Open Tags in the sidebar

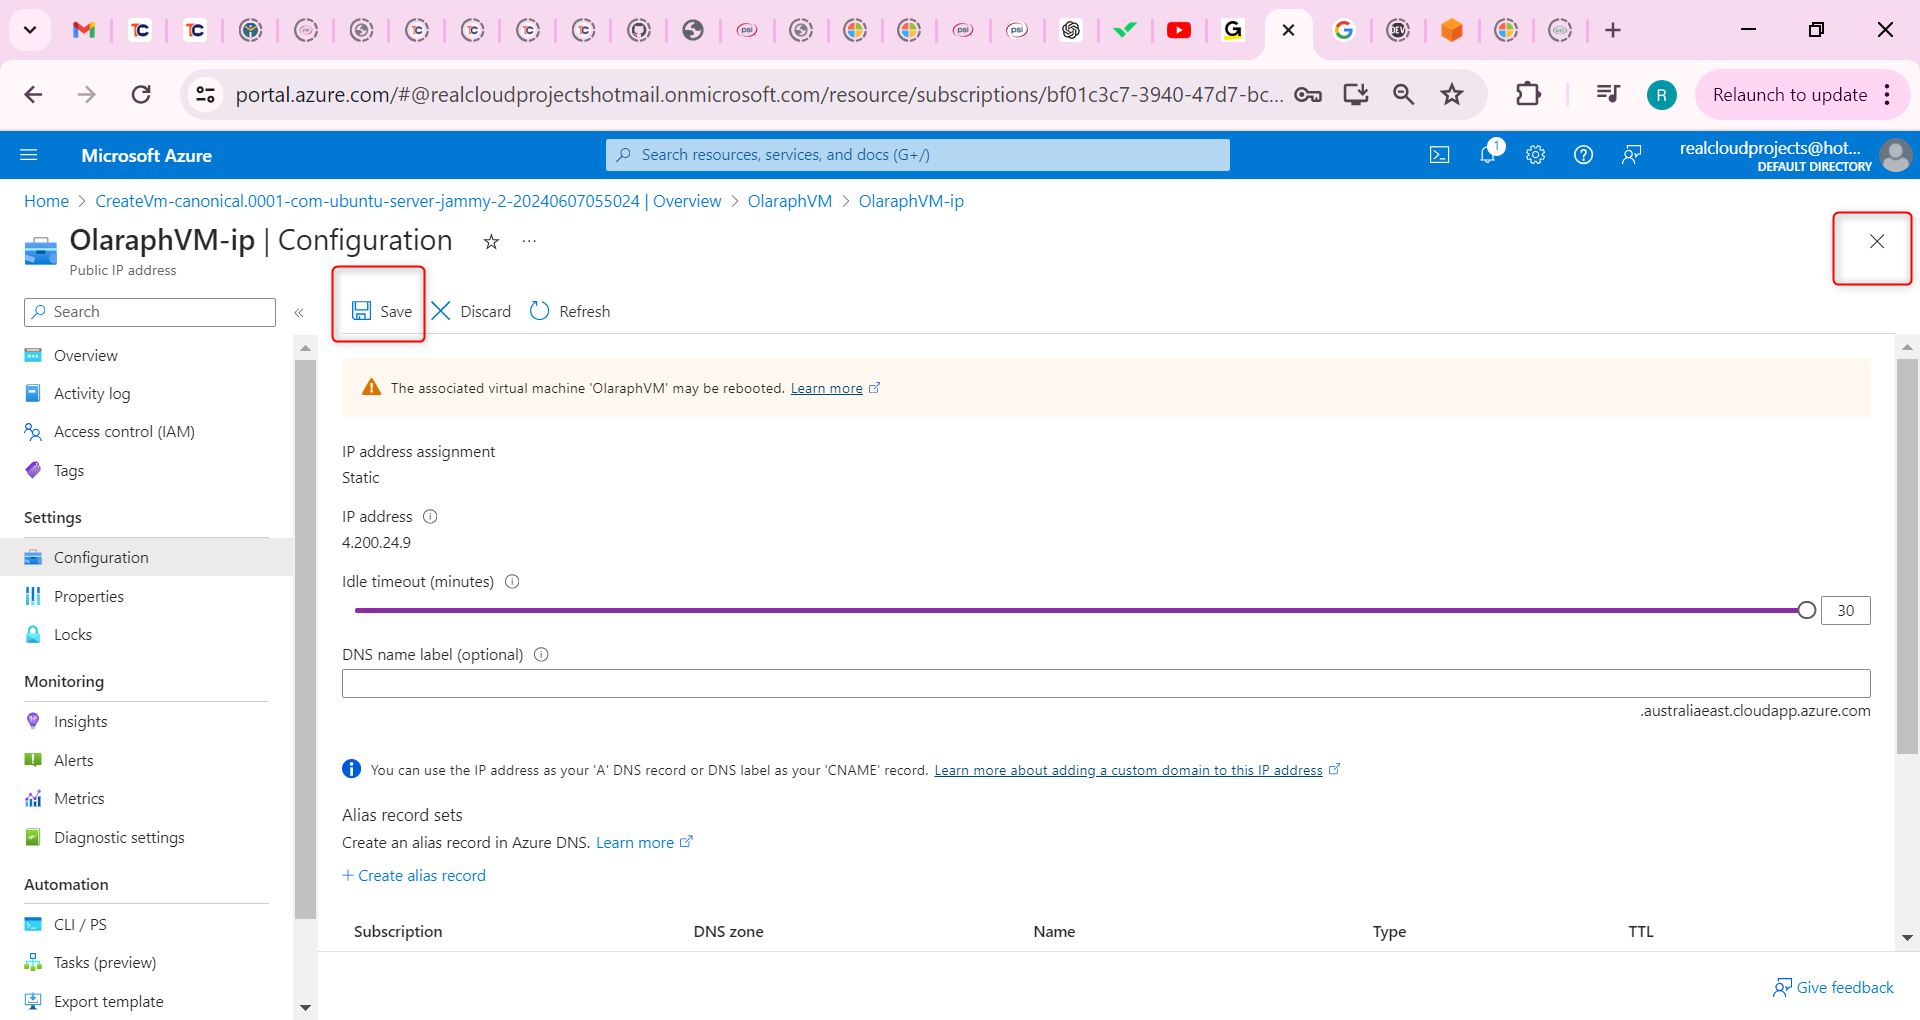[69, 471]
